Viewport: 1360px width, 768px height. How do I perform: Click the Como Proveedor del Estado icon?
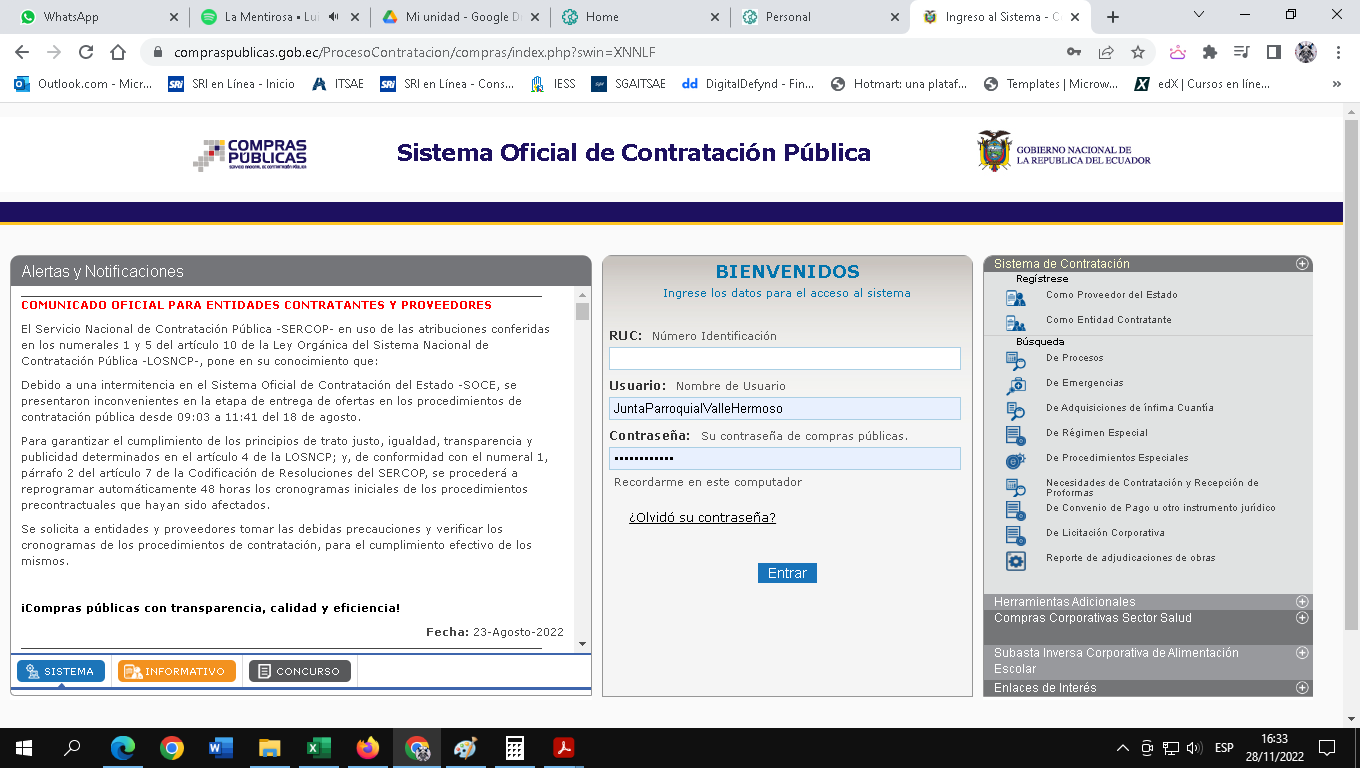[x=1015, y=296]
